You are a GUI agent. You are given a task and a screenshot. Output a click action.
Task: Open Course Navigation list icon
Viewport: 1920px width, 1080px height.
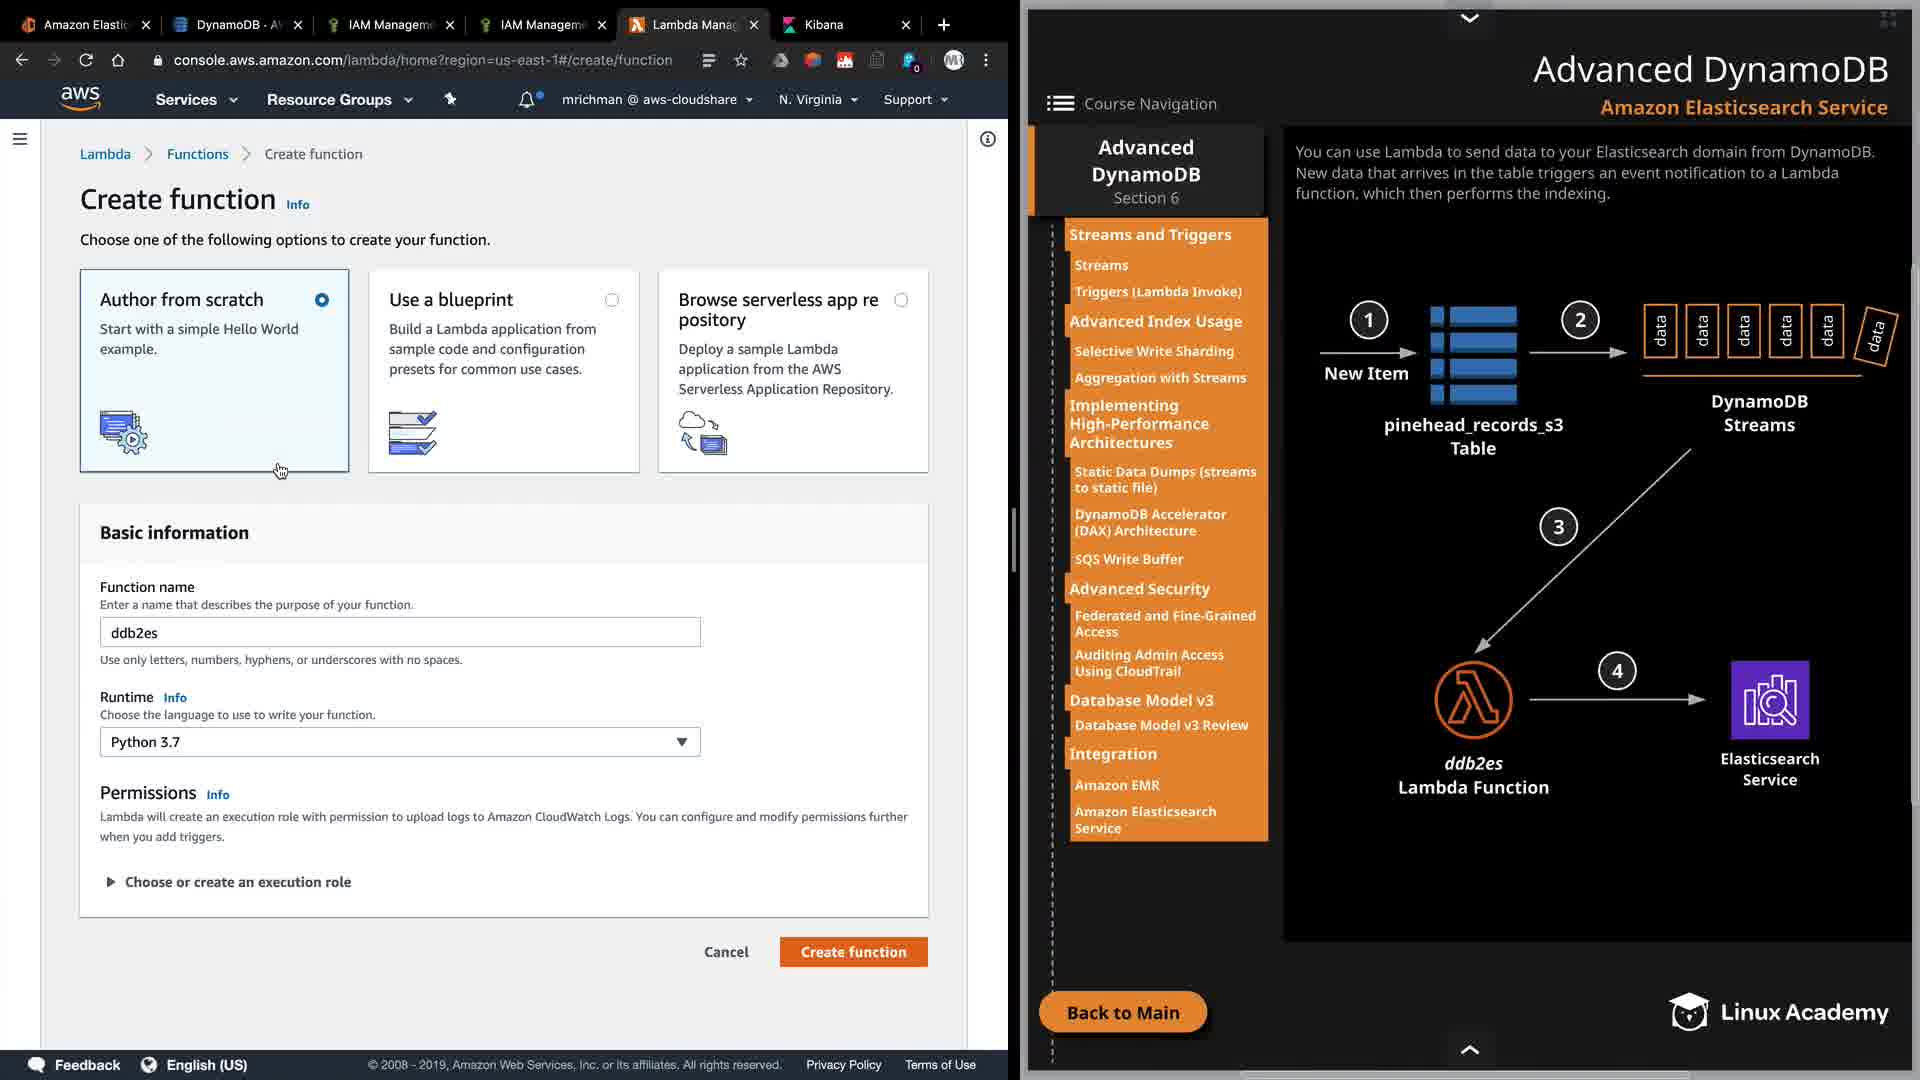click(x=1060, y=104)
